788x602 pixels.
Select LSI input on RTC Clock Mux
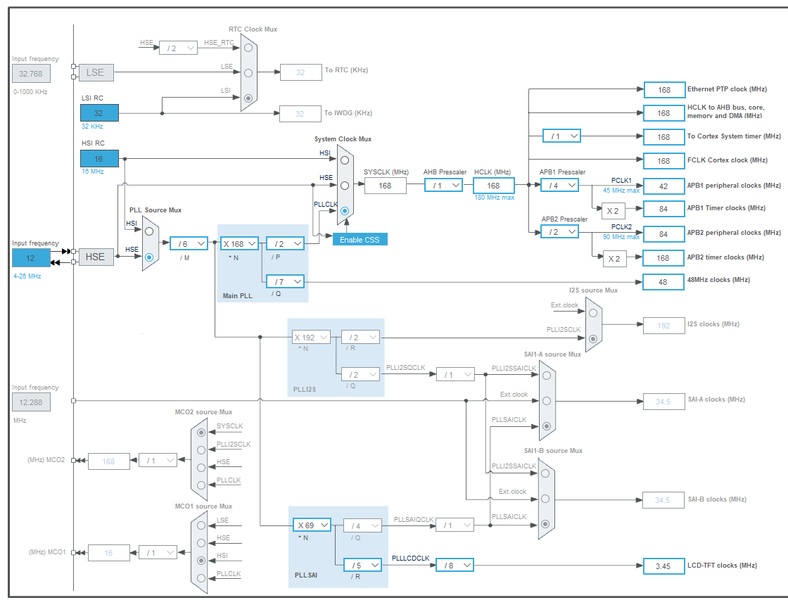tap(248, 98)
